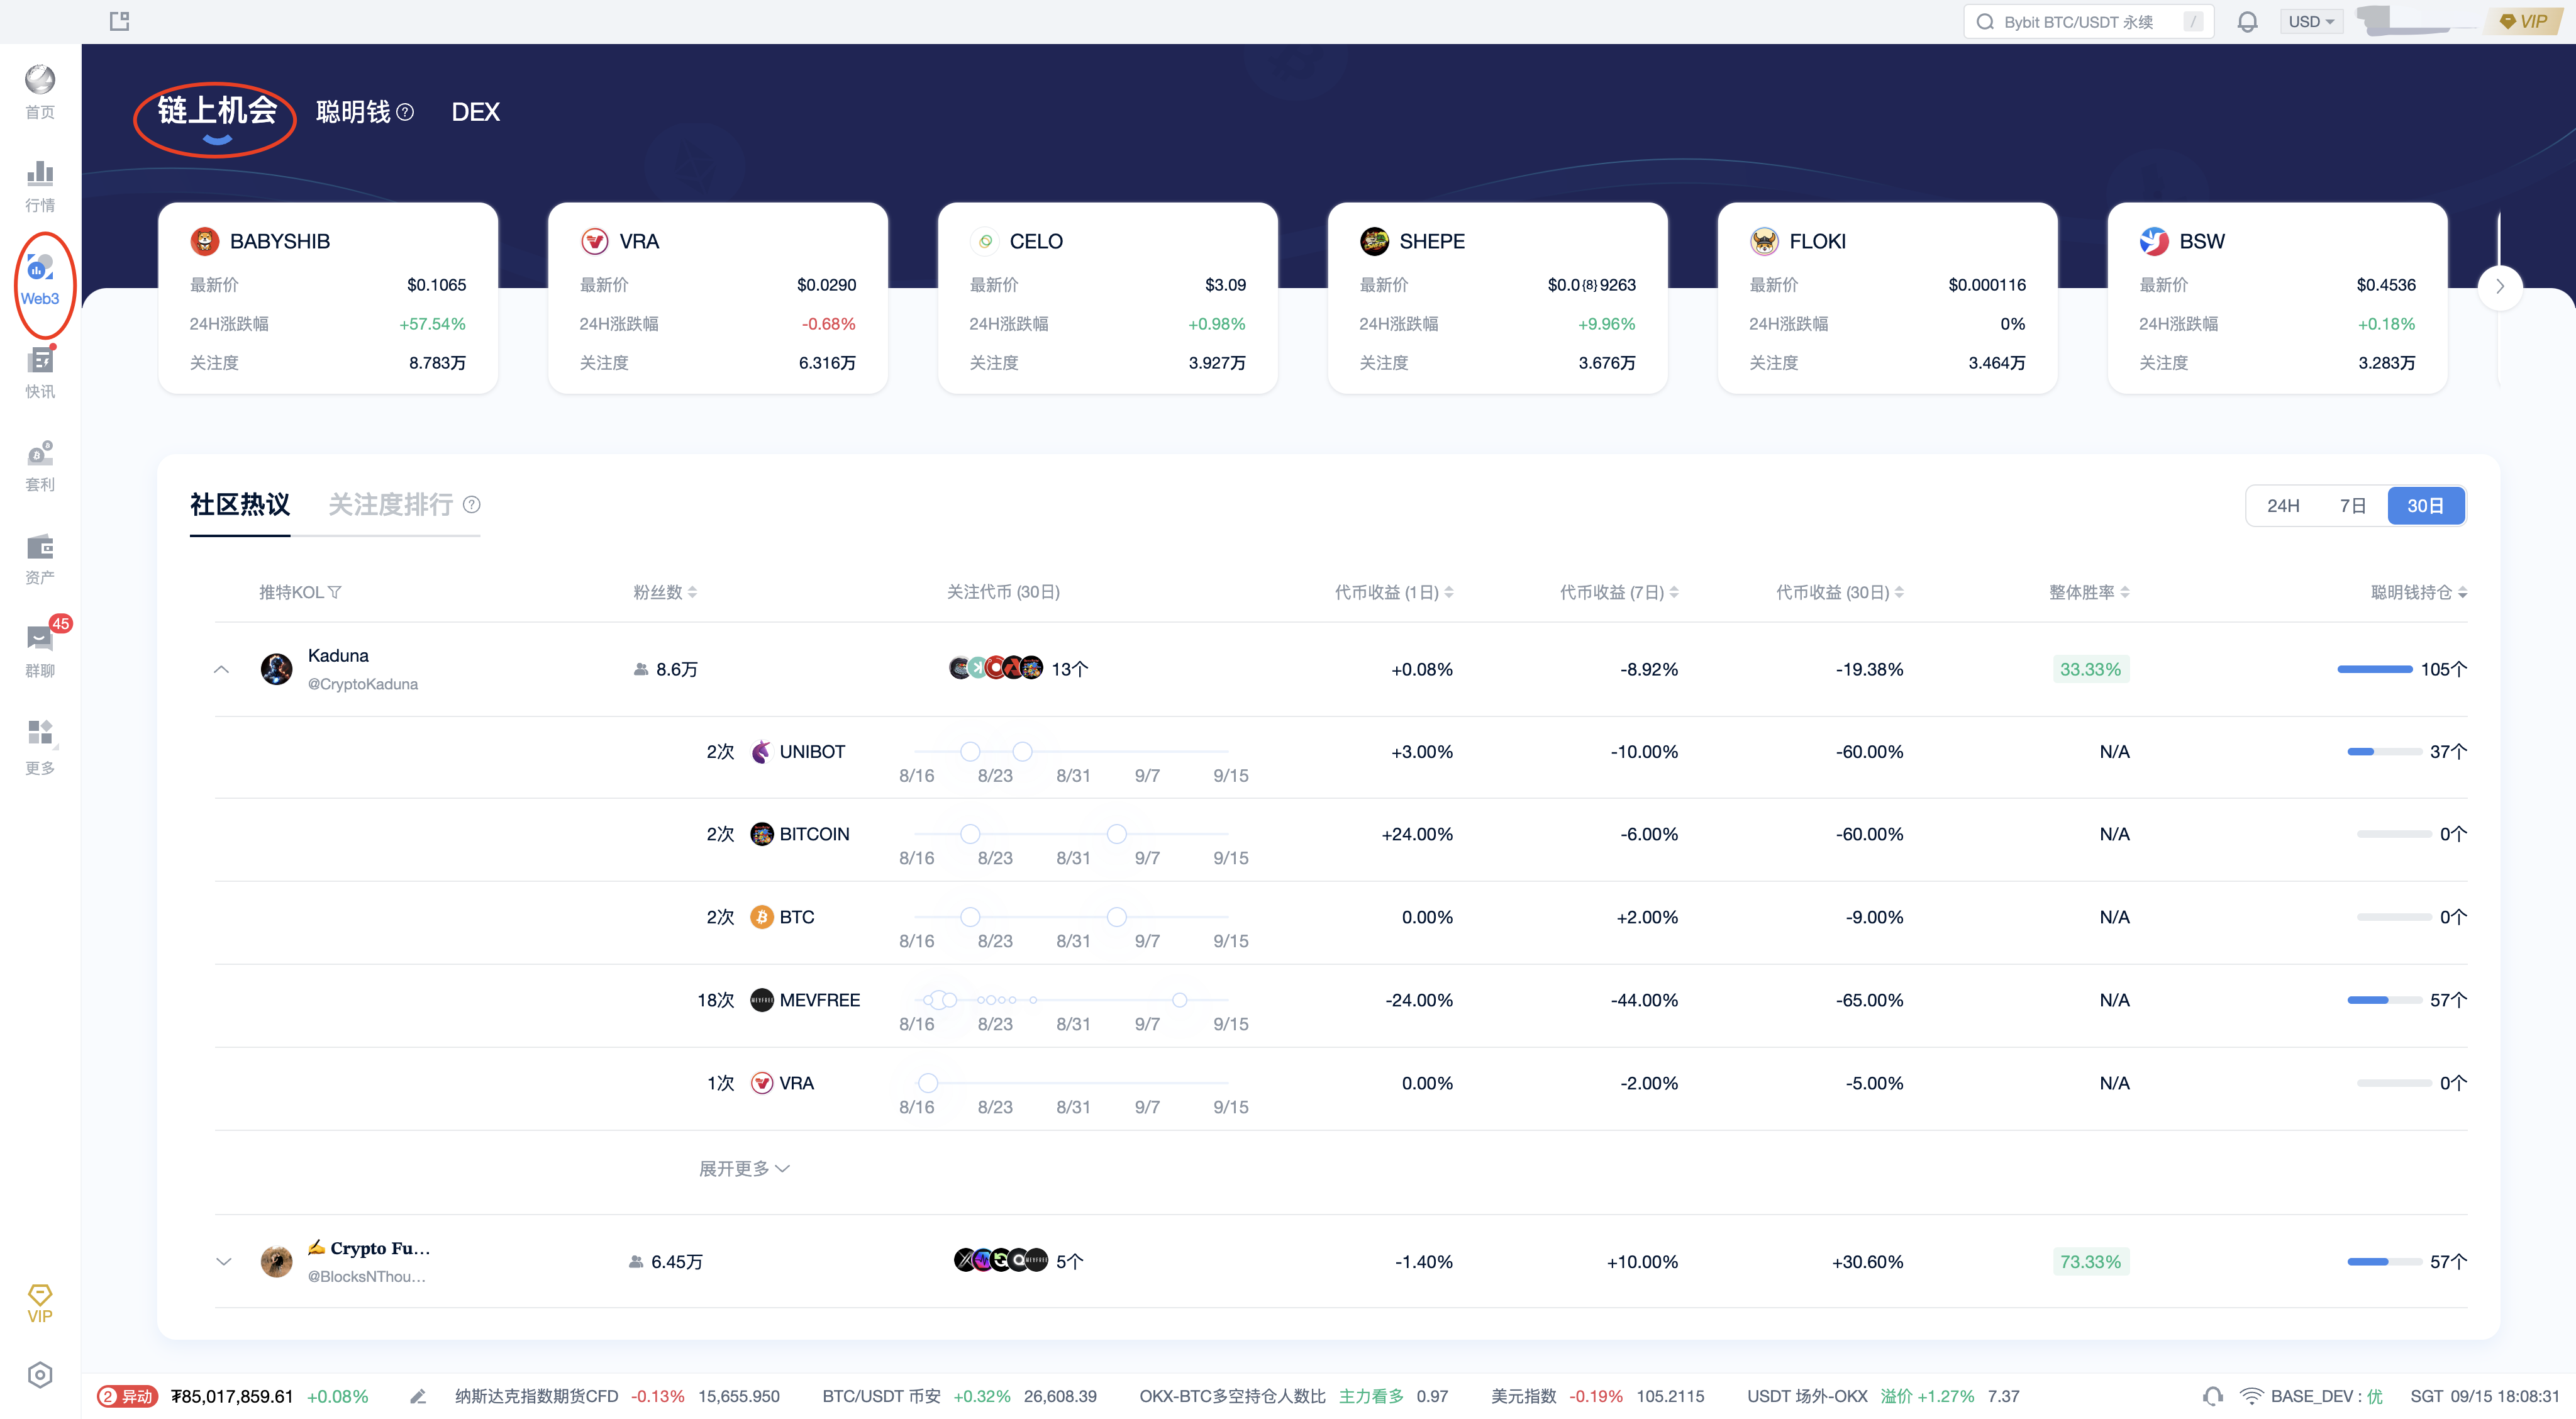Open the VRA coin card
This screenshot has height=1419, width=2576.
pos(718,298)
